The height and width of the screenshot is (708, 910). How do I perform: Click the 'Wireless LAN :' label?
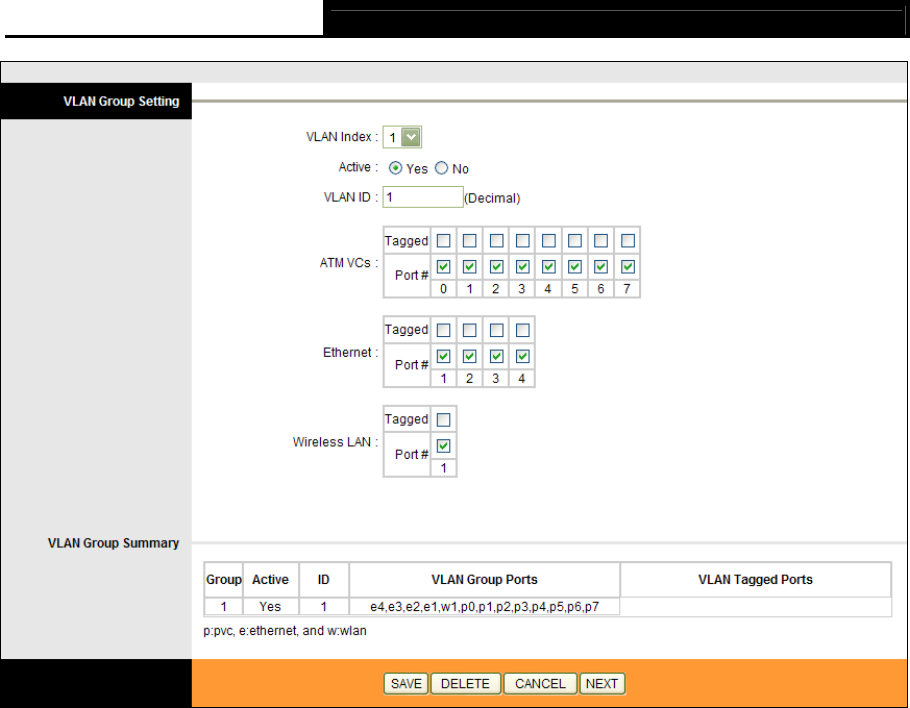(x=335, y=442)
